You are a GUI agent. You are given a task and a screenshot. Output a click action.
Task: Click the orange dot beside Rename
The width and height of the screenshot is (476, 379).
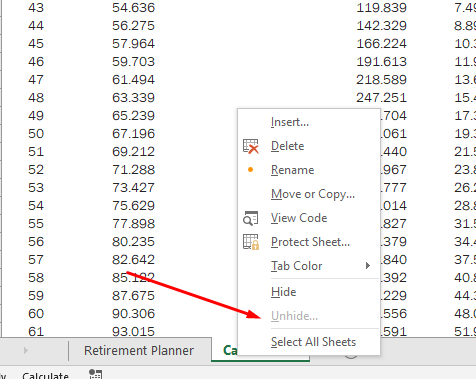coord(251,170)
